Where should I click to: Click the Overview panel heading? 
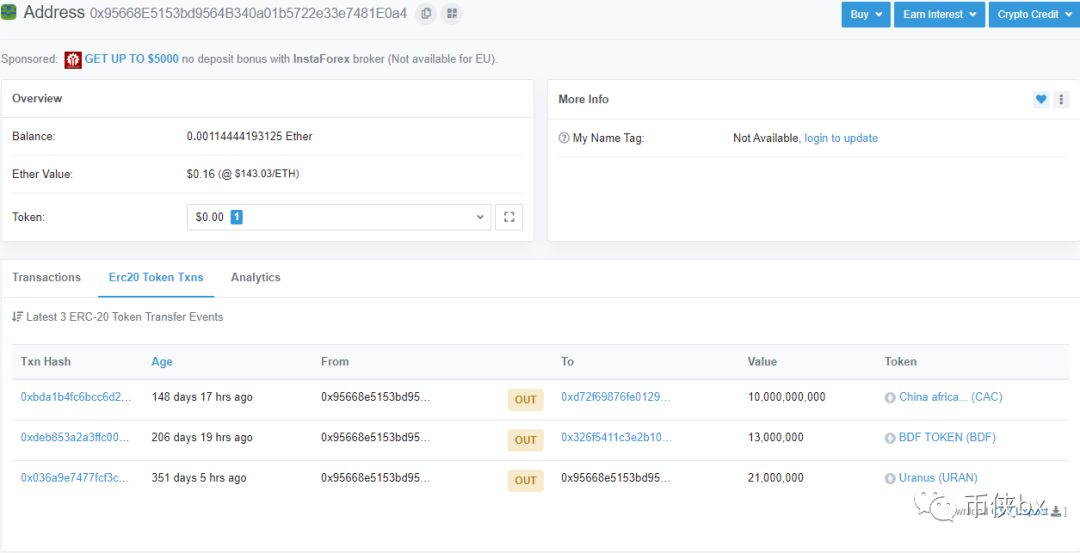(x=37, y=98)
